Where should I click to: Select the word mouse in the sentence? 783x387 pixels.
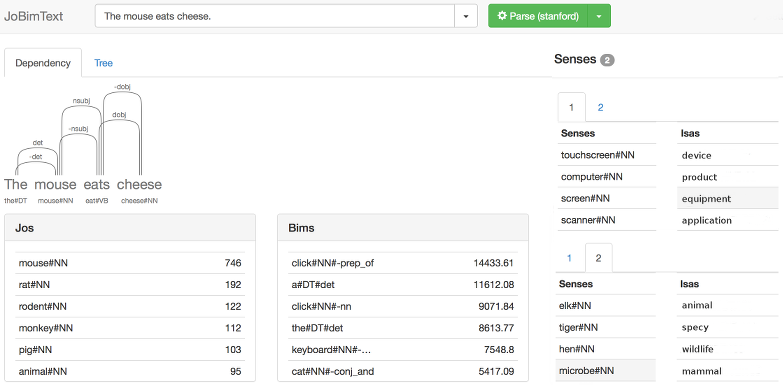55,184
